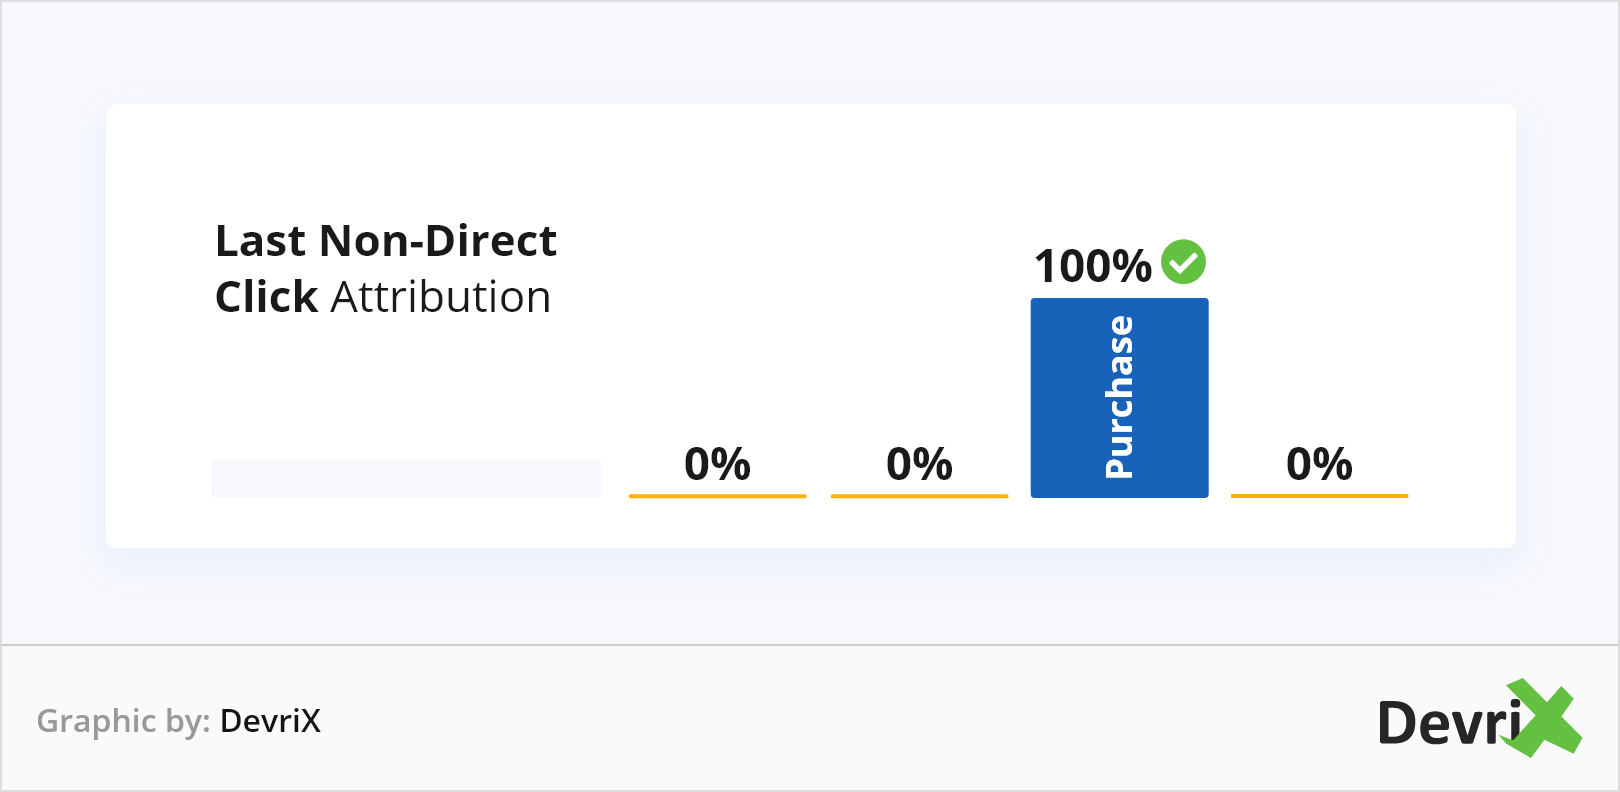The image size is (1620, 792).
Task: Open the DevriX credit text link
Action: pyautogui.click(x=270, y=721)
